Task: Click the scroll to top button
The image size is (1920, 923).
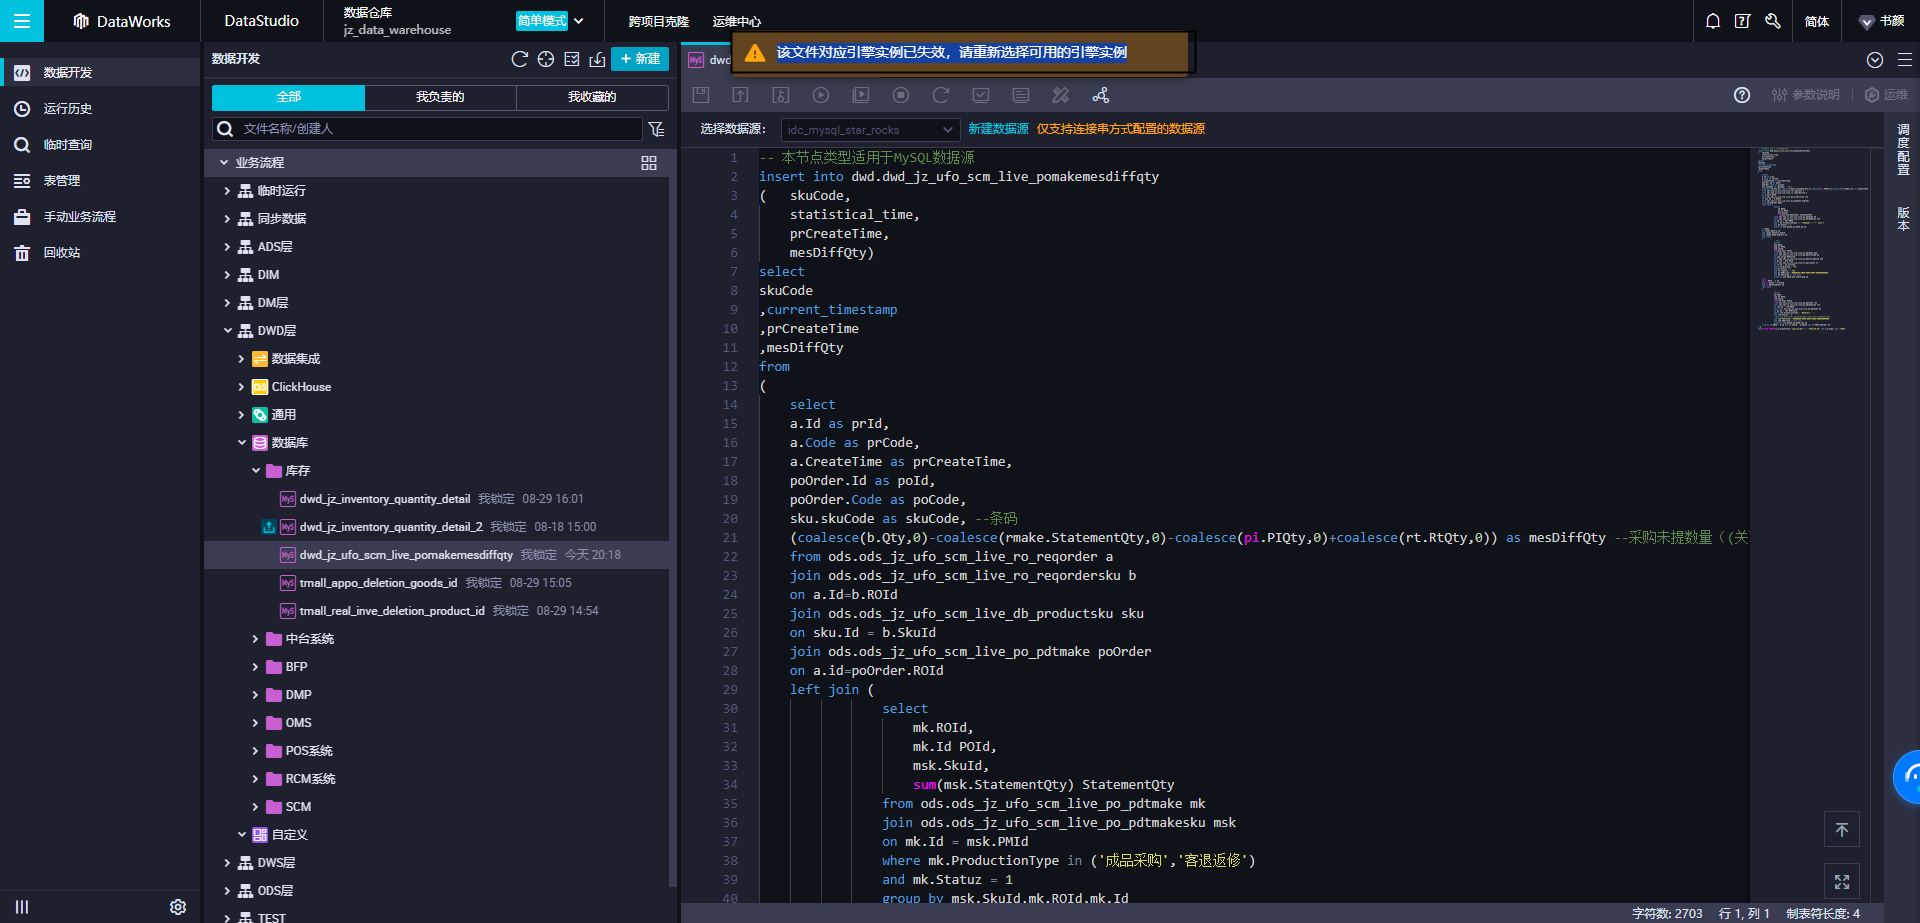Action: [x=1842, y=829]
